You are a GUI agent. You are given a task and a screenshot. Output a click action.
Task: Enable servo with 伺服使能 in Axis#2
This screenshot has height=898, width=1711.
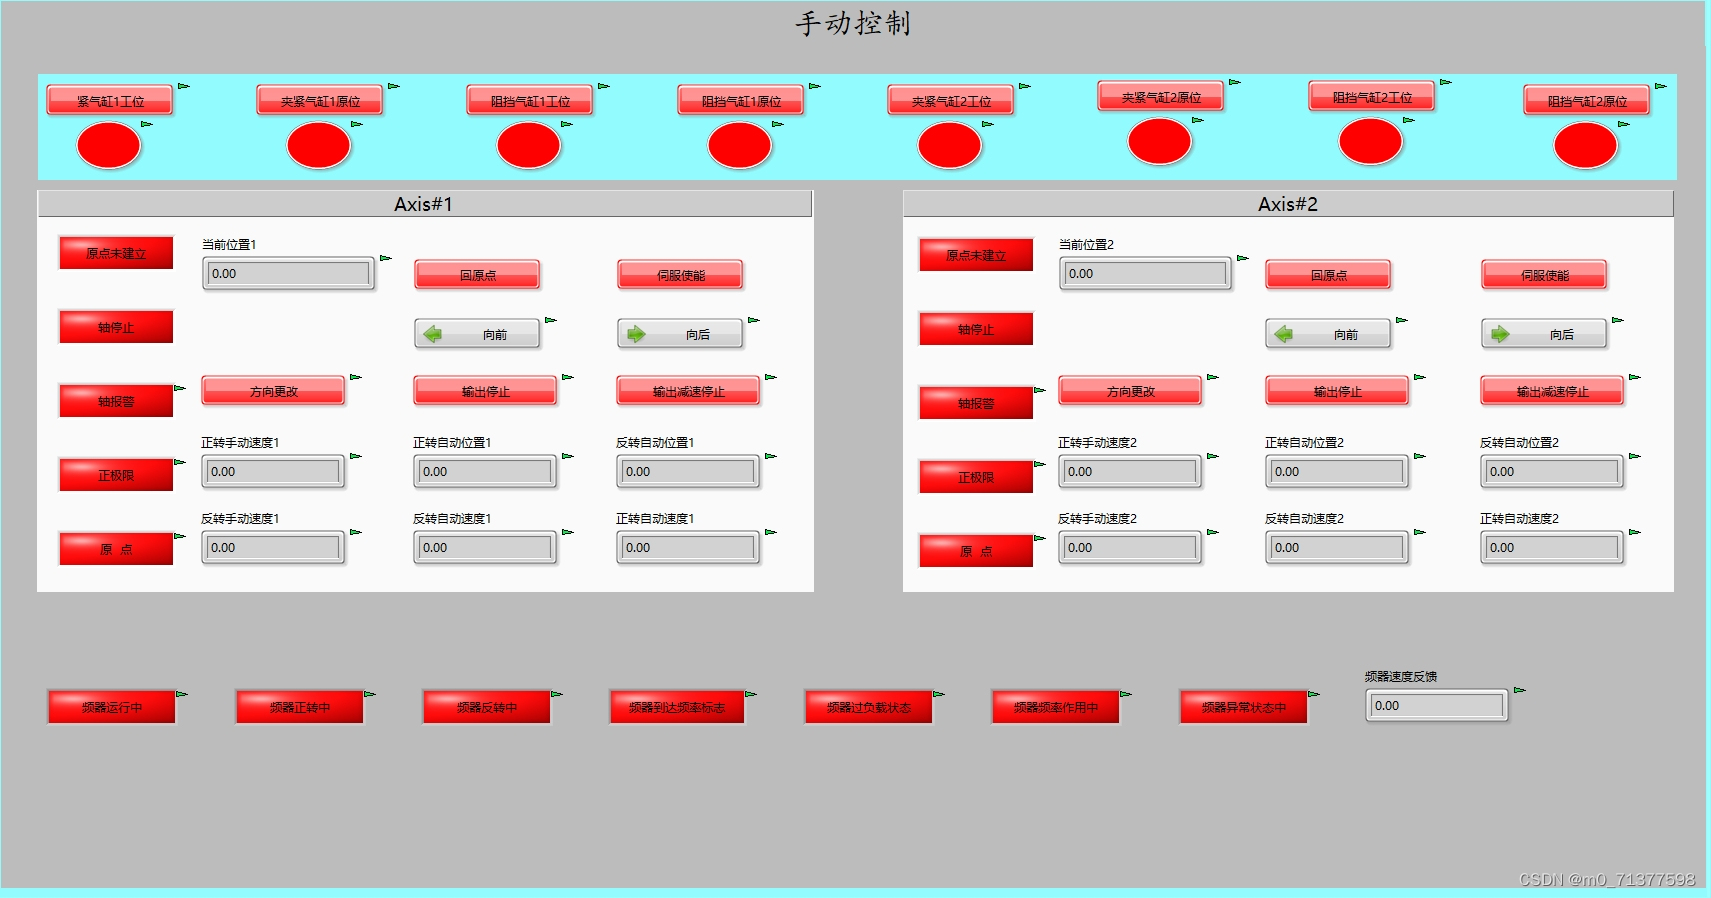pyautogui.click(x=1545, y=275)
